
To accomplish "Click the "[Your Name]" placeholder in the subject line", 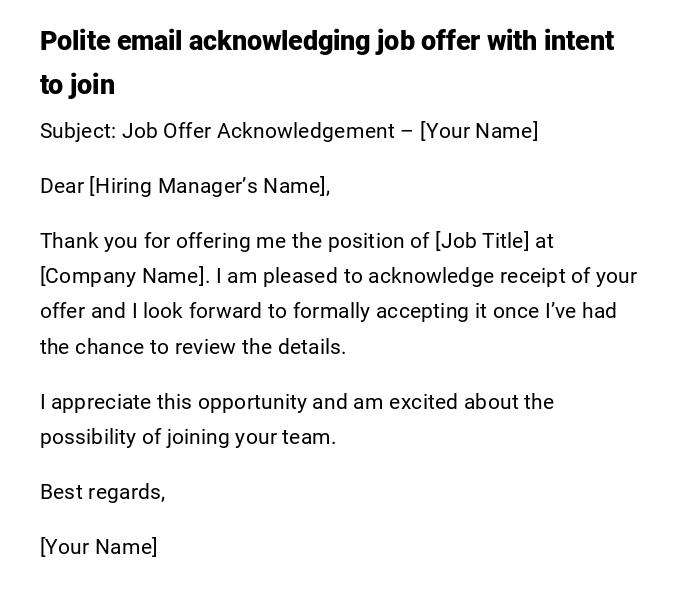I will [x=479, y=131].
